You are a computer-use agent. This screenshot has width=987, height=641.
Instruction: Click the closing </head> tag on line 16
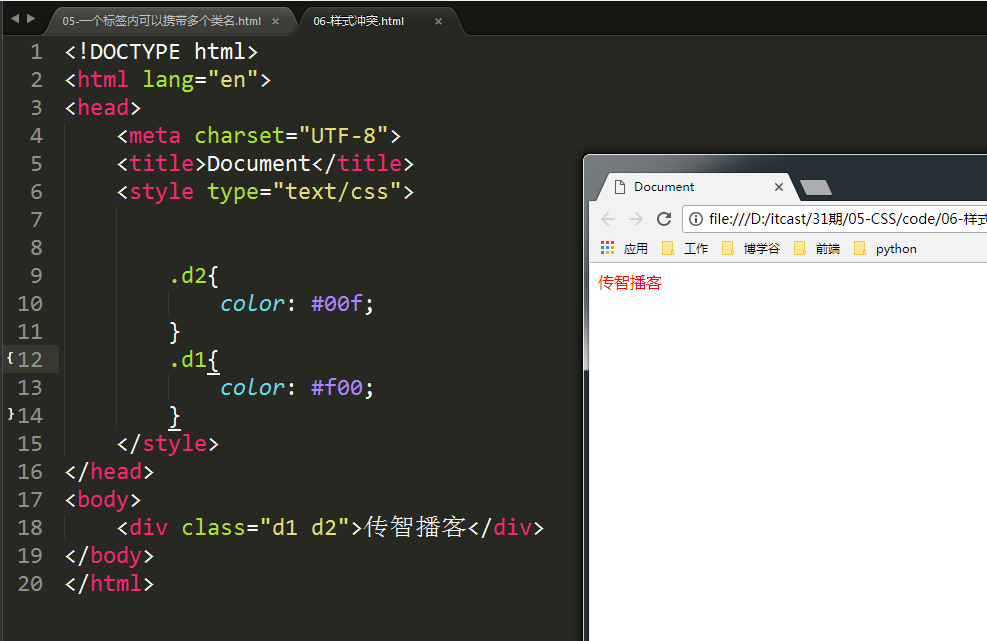109,472
